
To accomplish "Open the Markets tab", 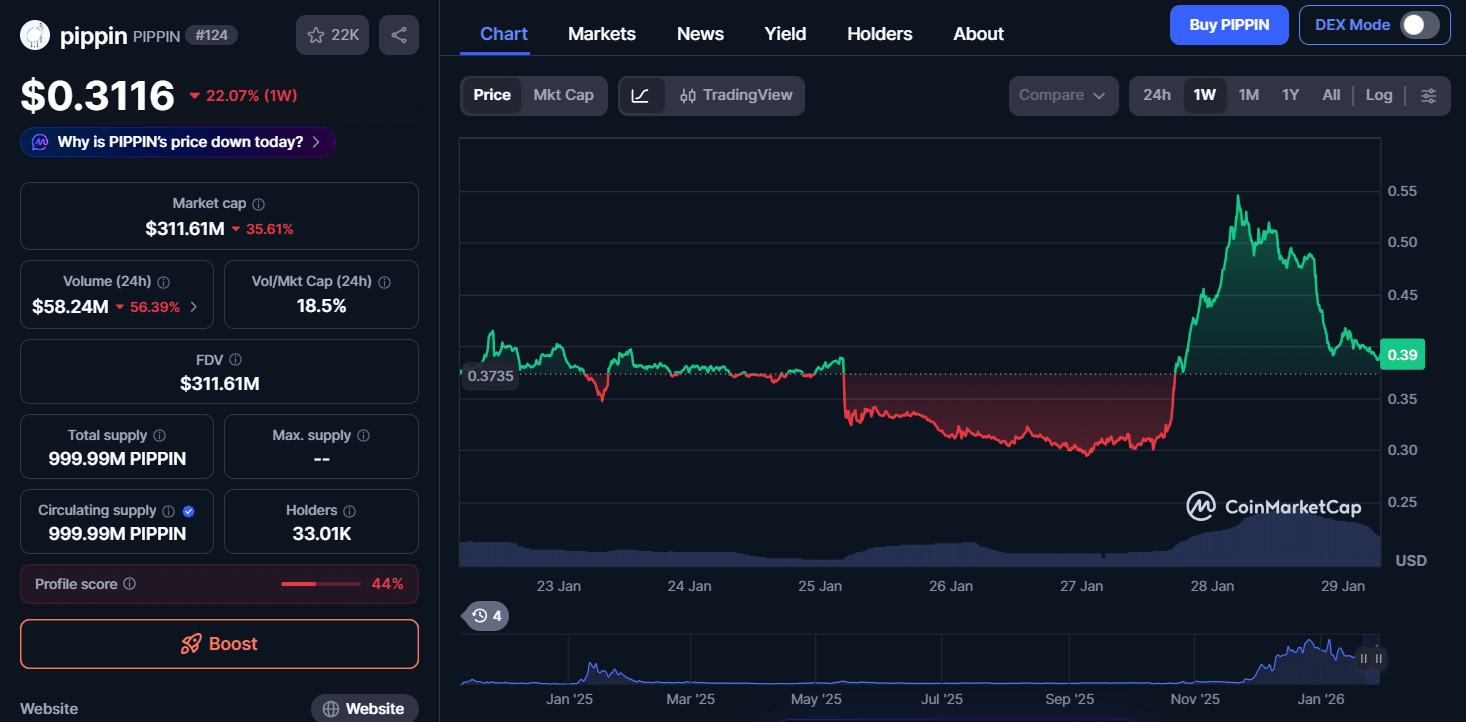I will [x=602, y=34].
